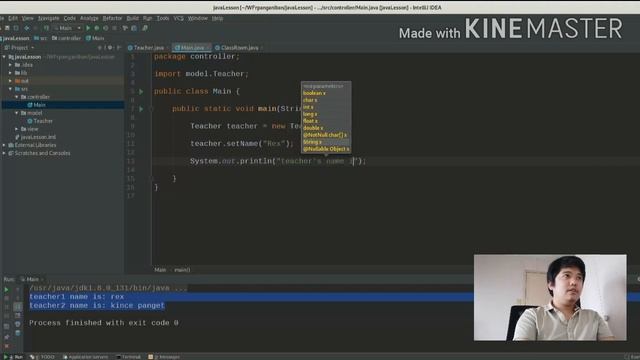The width and height of the screenshot is (640, 360).
Task: Open the Run tool window button at bottom
Action: pyautogui.click(x=14, y=357)
